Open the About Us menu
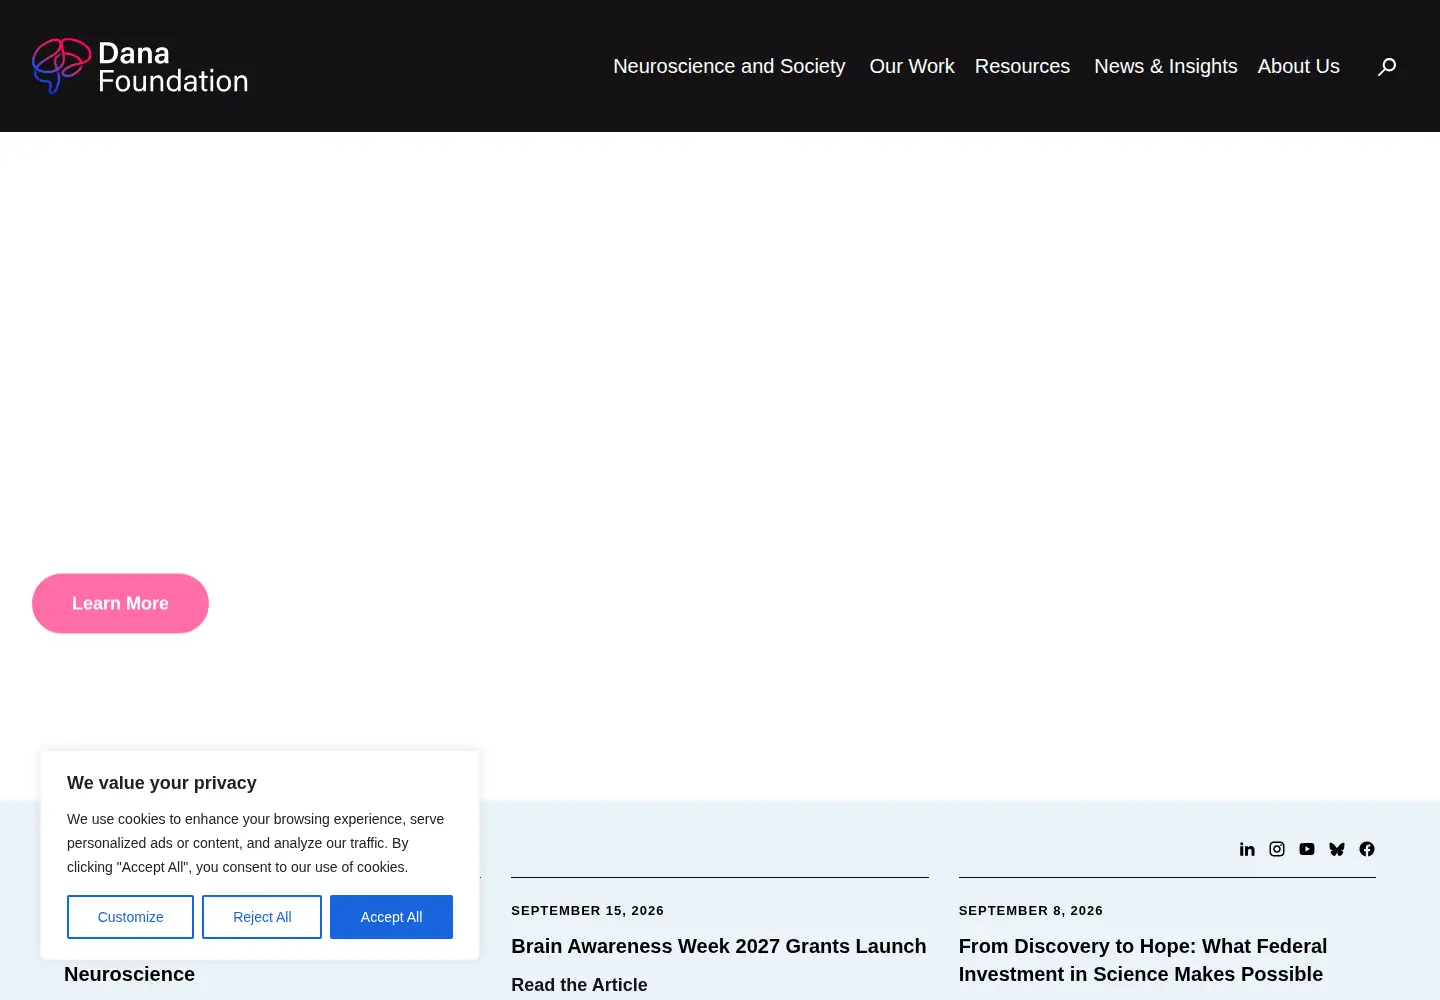 tap(1298, 66)
